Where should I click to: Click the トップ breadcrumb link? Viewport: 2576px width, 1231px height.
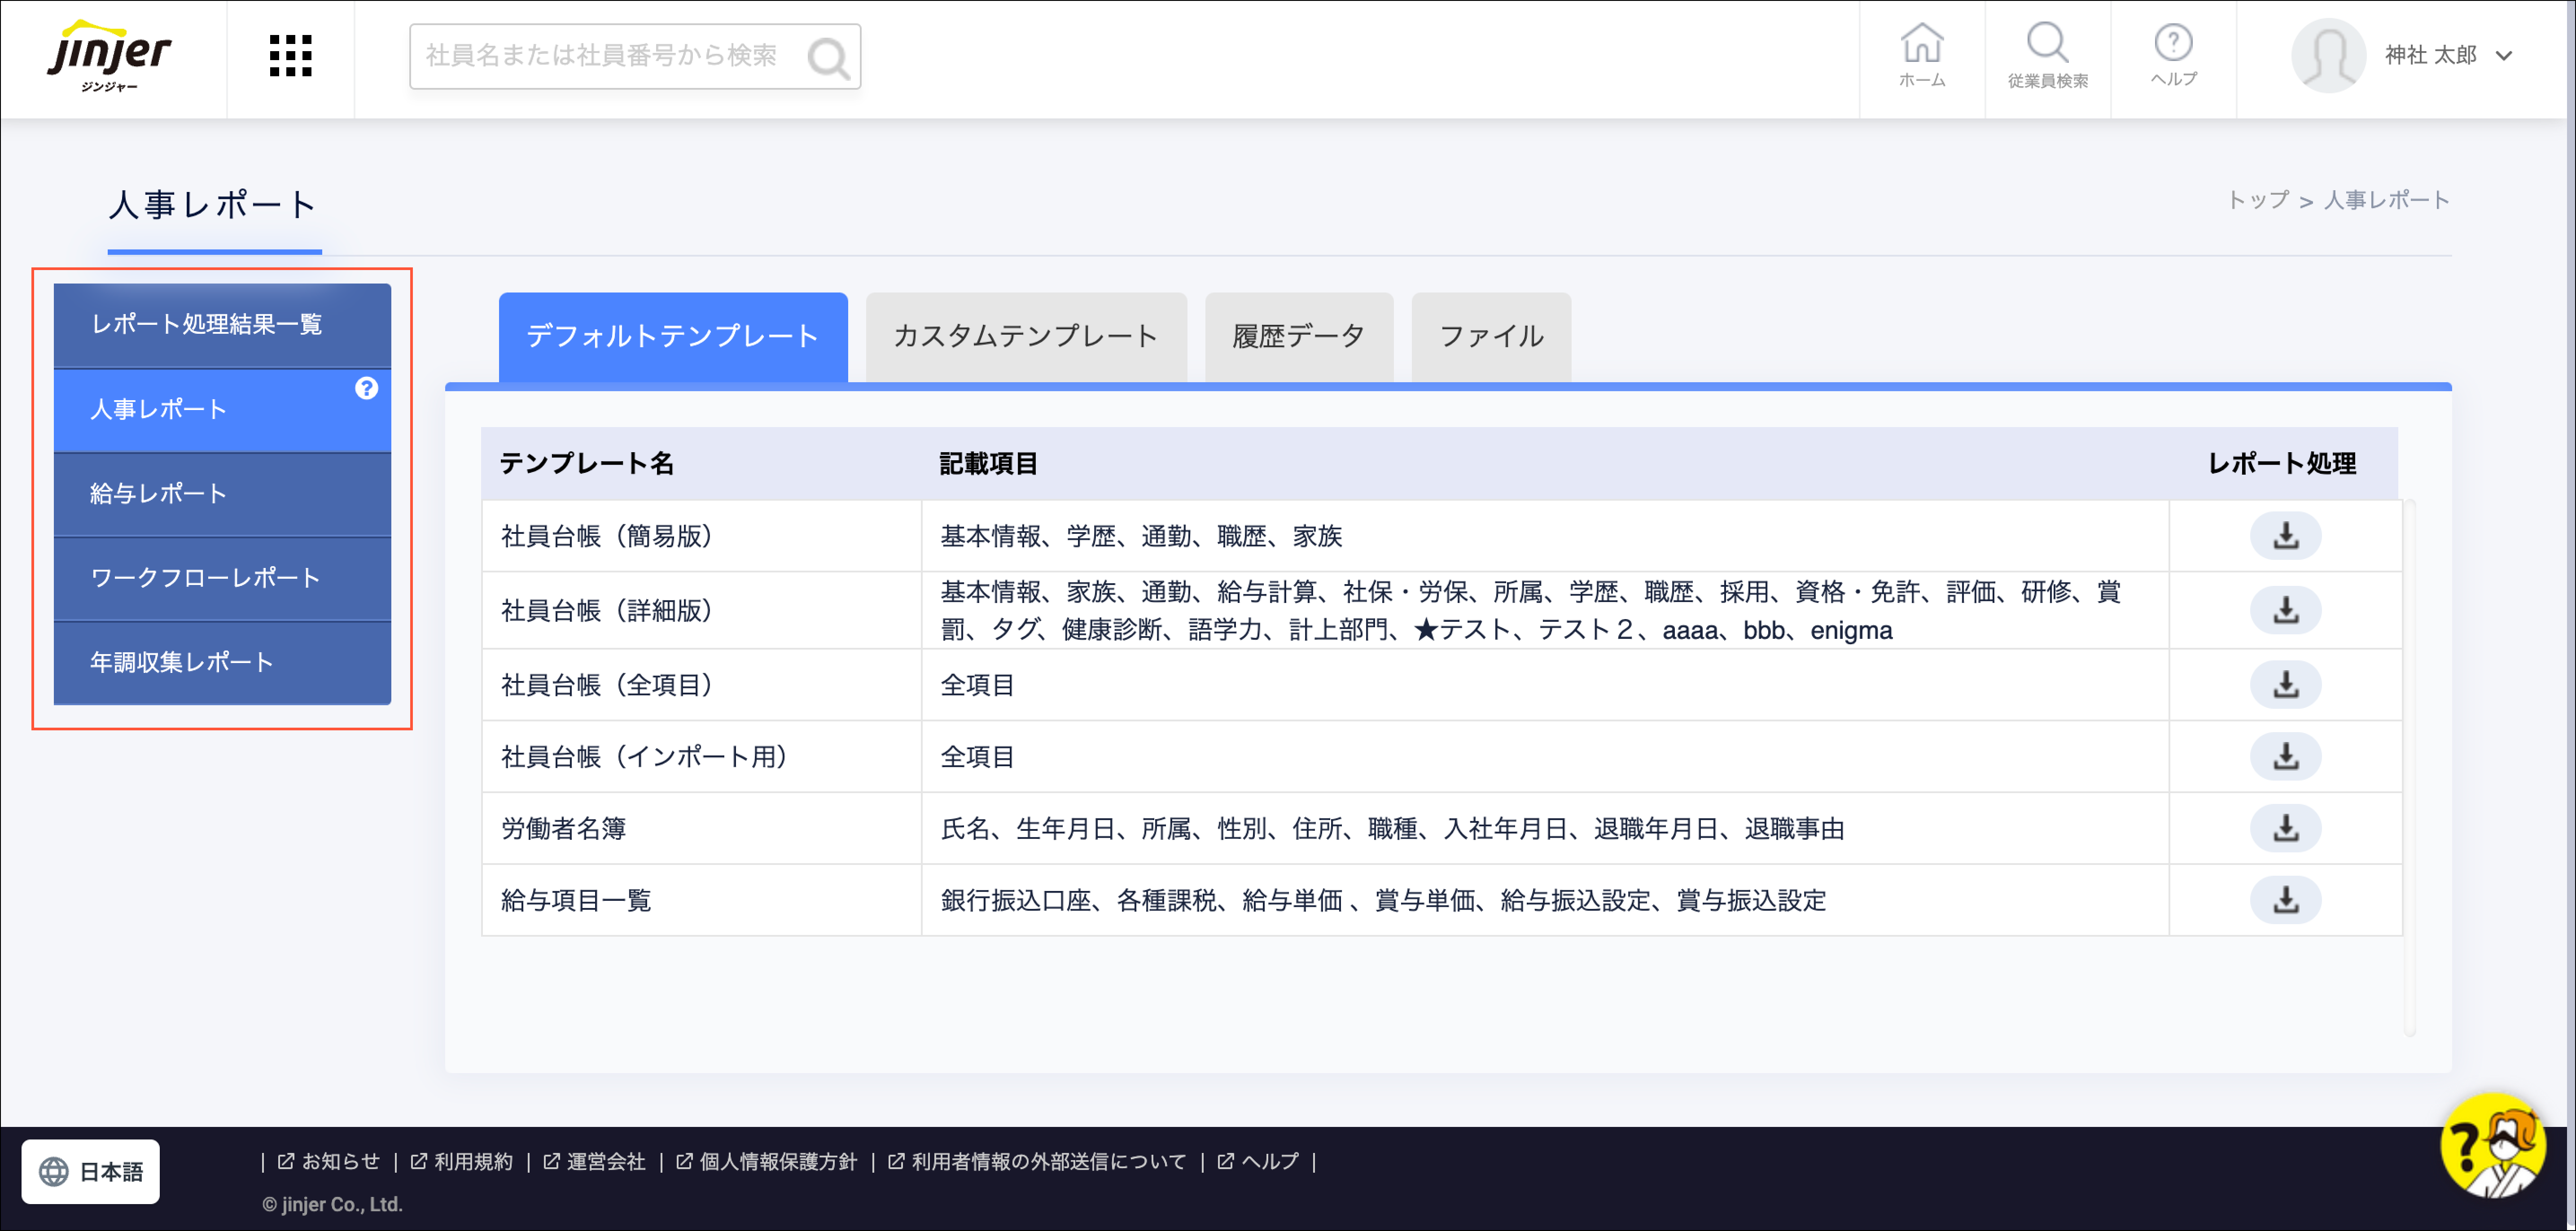click(2258, 200)
